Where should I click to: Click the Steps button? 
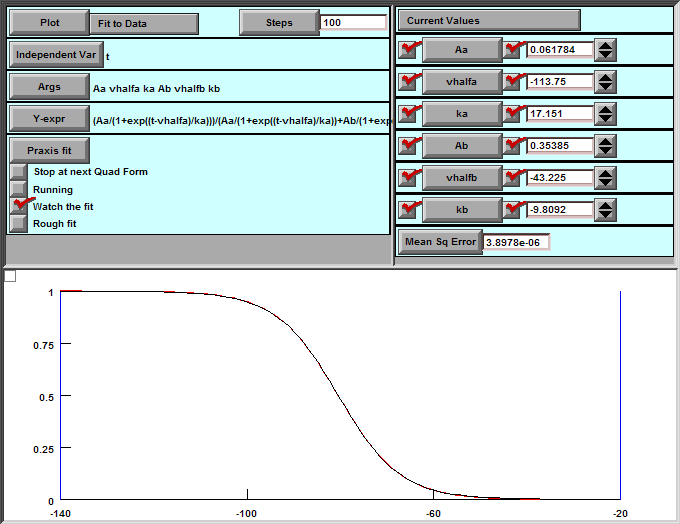[x=279, y=23]
